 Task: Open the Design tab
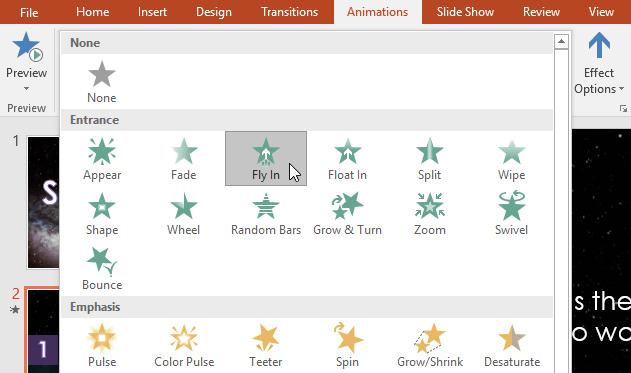pyautogui.click(x=214, y=12)
